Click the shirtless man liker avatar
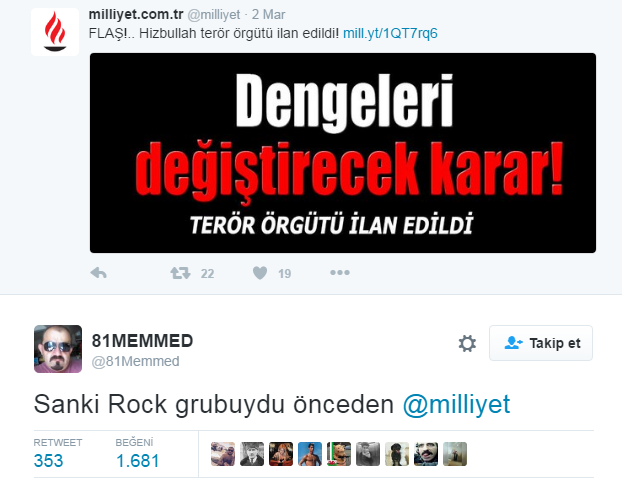Screen dimensions: 622x492 (x=310, y=454)
